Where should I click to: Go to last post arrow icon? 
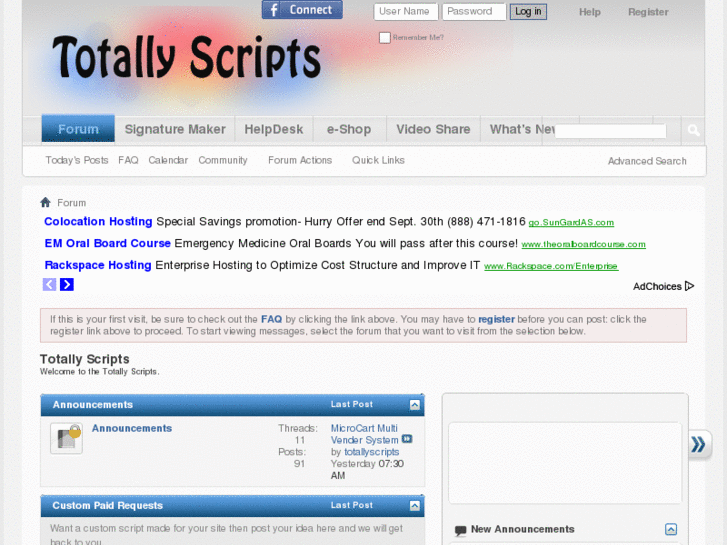tap(407, 439)
